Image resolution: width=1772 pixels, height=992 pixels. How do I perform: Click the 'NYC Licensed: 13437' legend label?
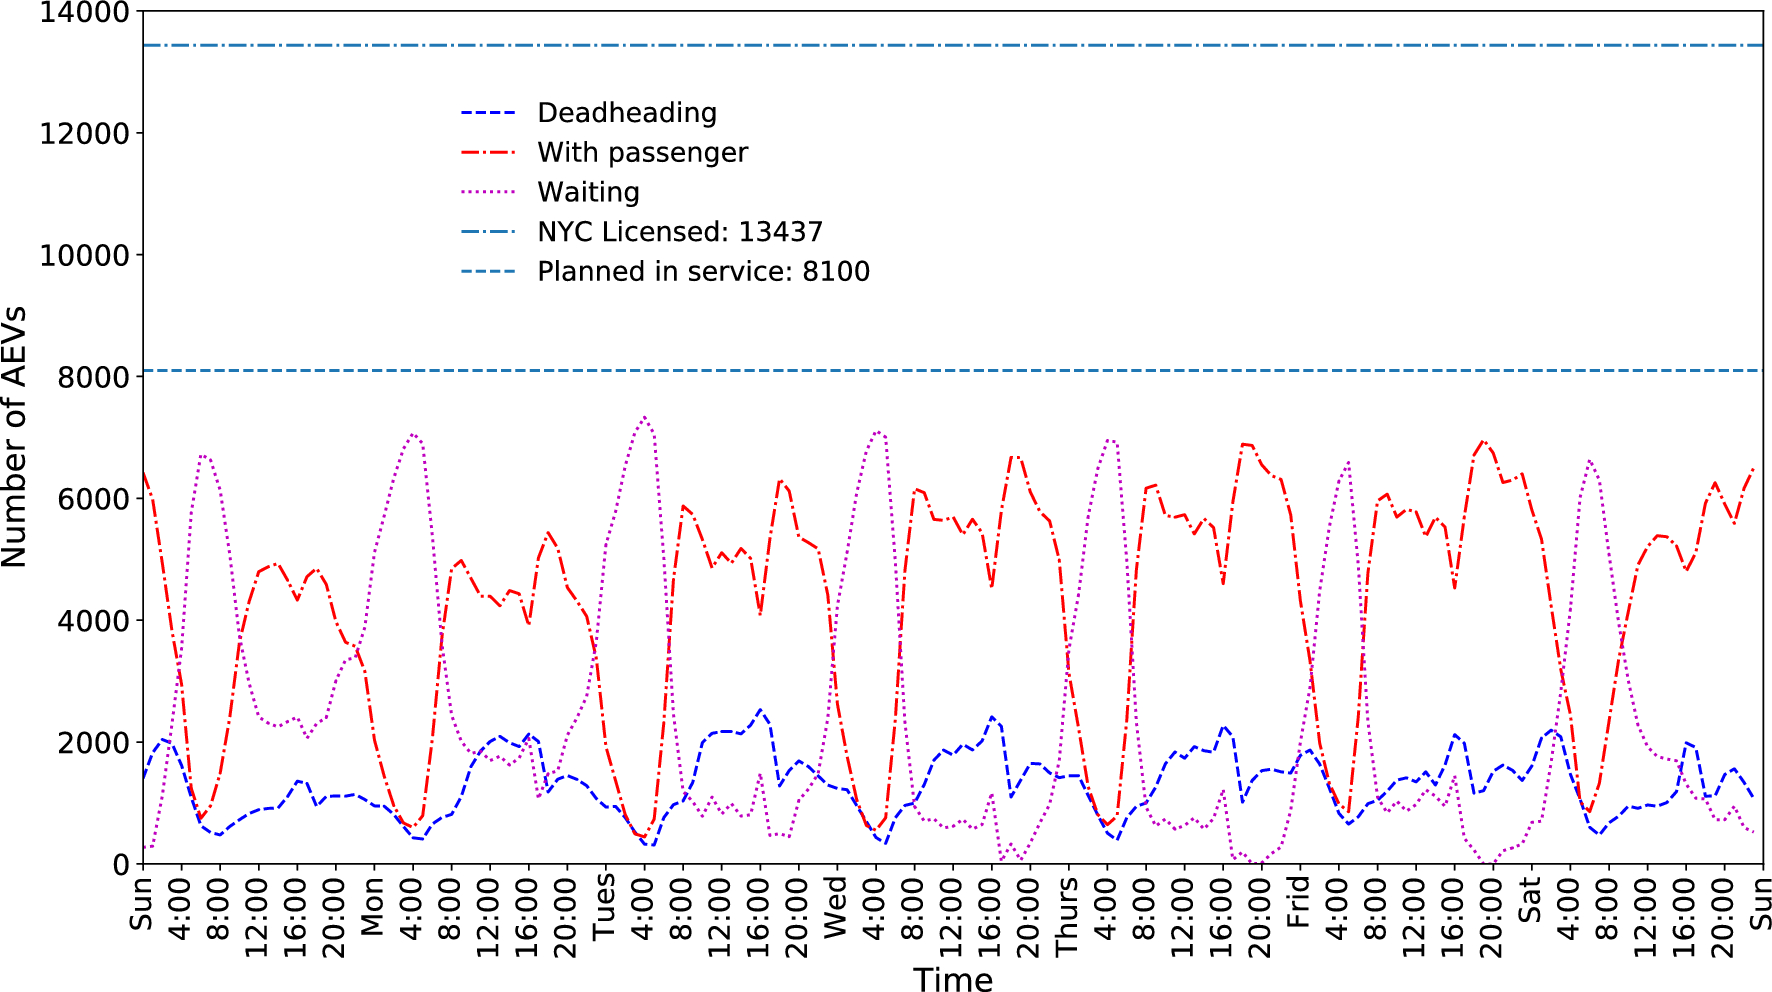pos(680,232)
